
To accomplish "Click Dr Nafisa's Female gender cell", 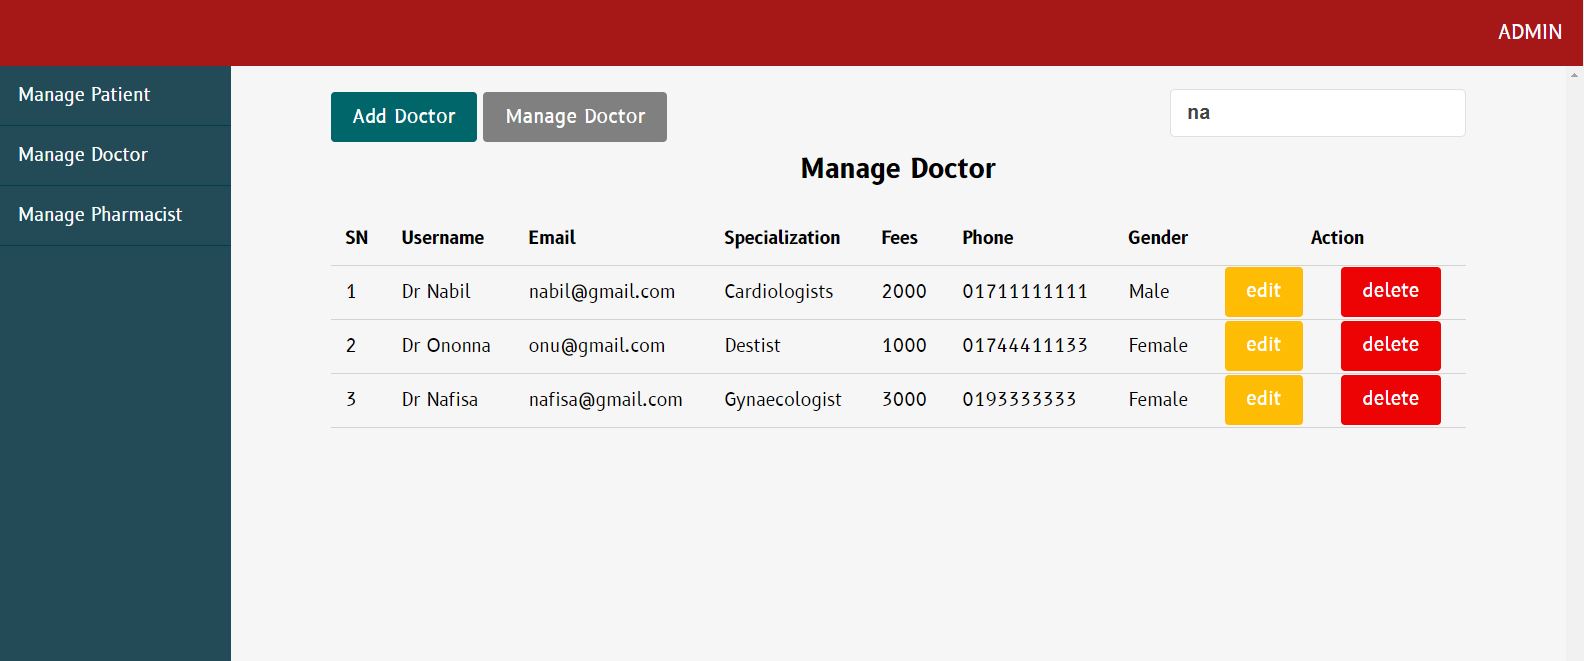I will [x=1158, y=400].
